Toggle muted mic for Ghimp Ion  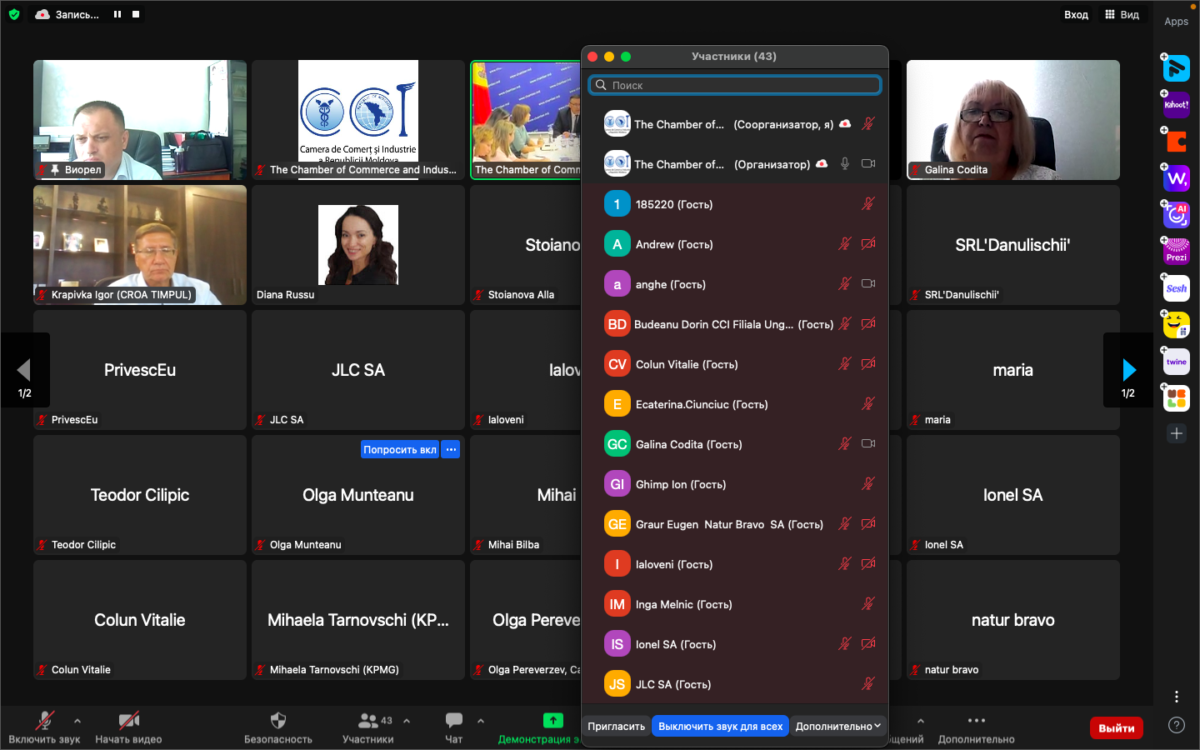(x=868, y=484)
